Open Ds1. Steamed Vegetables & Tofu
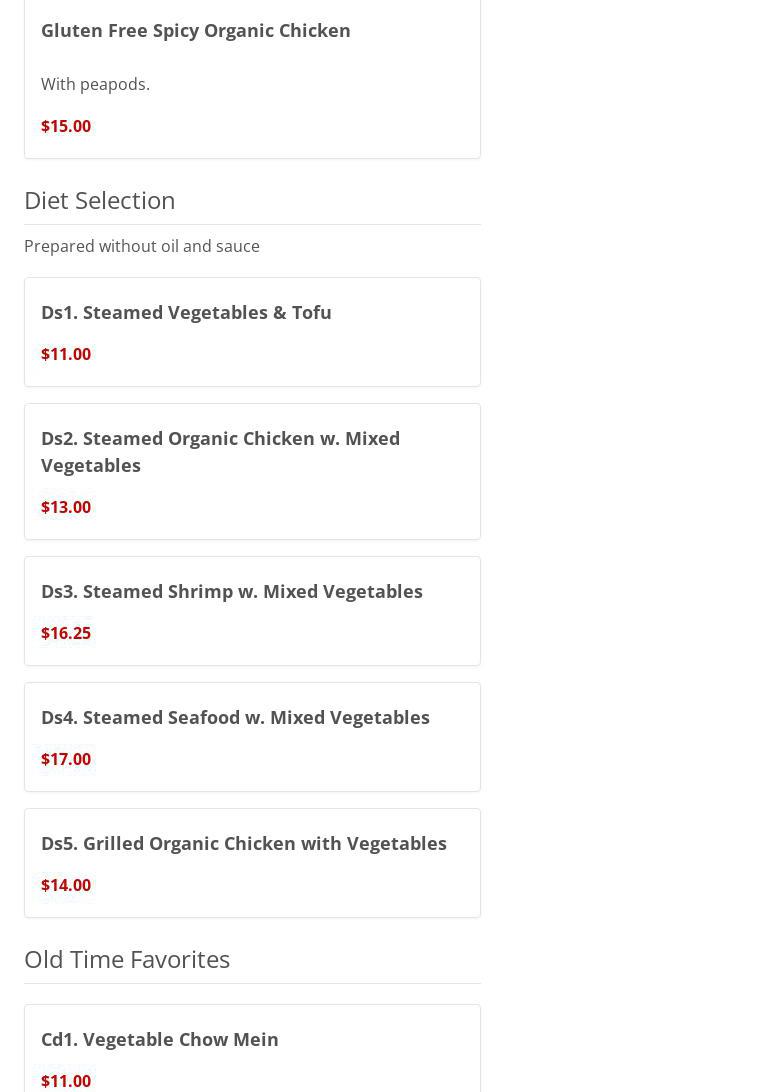 pos(186,312)
